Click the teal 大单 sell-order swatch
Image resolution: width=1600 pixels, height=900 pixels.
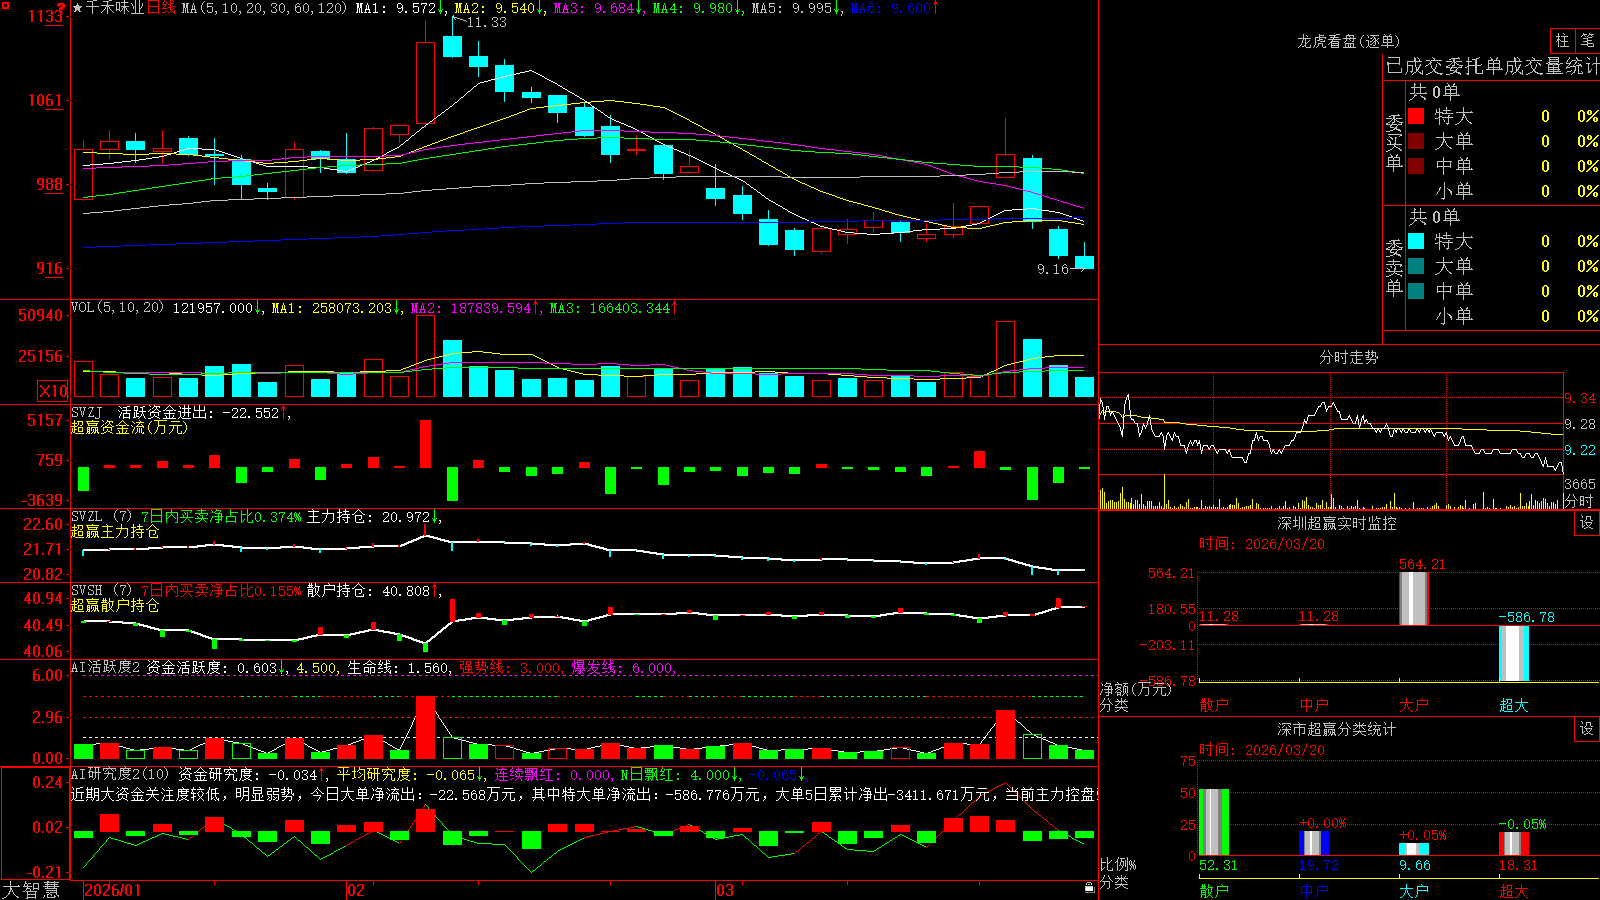1416,266
